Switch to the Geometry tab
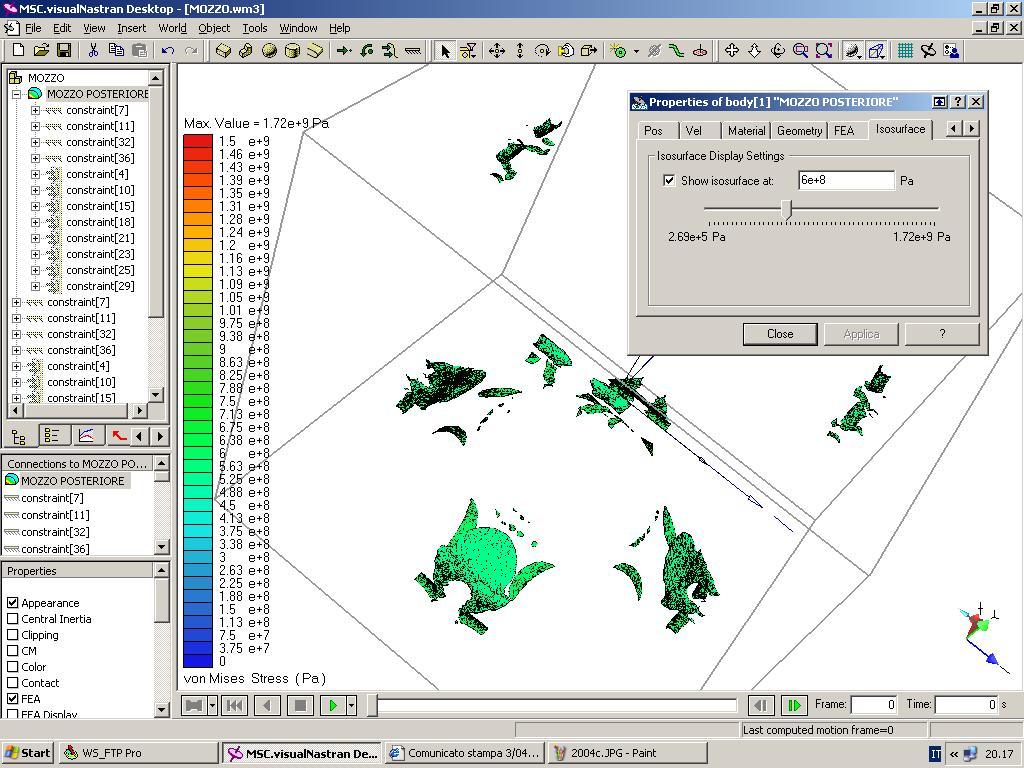 point(799,131)
